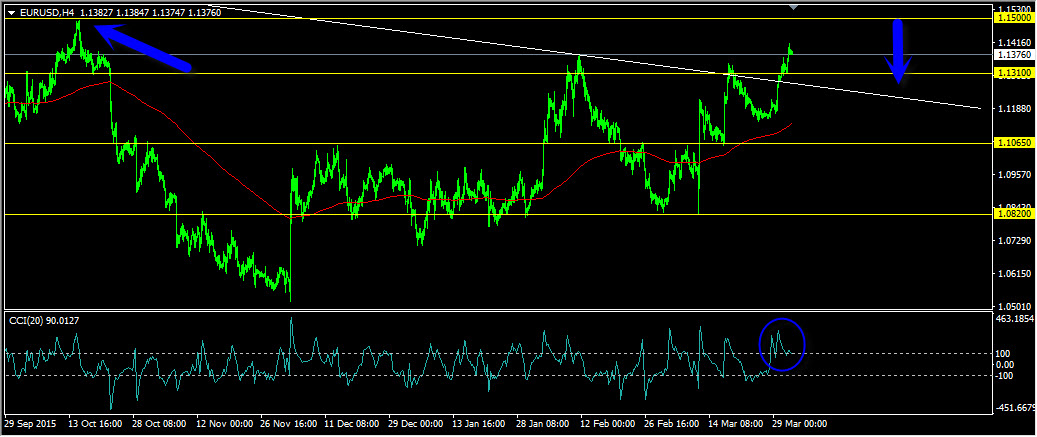1037x437 pixels.
Task: Select the current price tag 1.13760
Action: click(x=1014, y=54)
